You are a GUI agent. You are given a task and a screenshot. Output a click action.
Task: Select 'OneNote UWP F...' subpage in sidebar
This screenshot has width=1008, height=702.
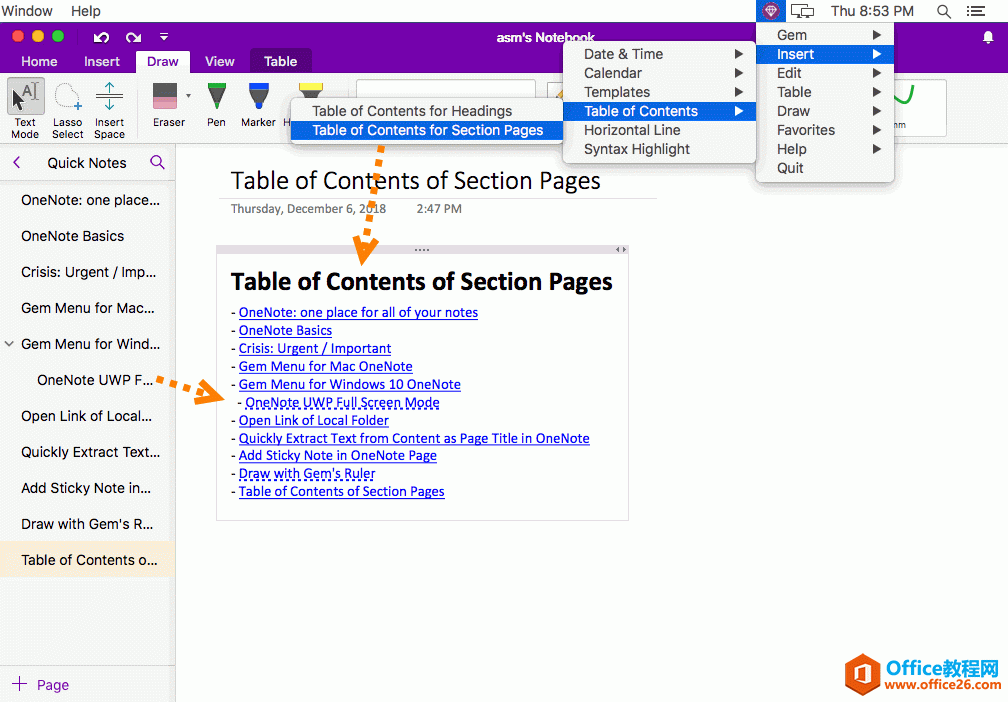pos(87,380)
